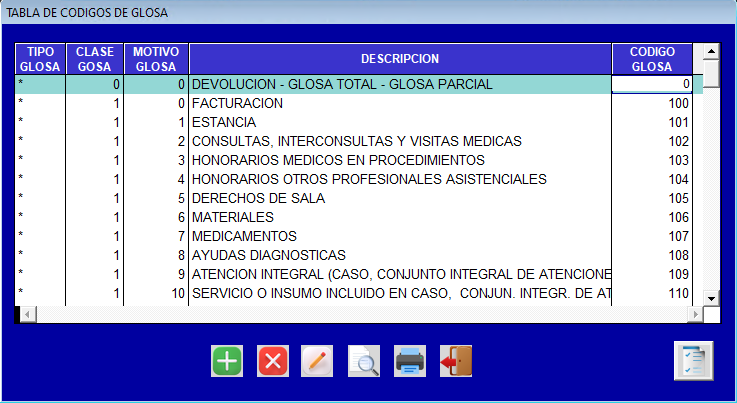Screen dimensions: 737x403
Task: Click the pencil edit record icon
Action: (x=317, y=361)
